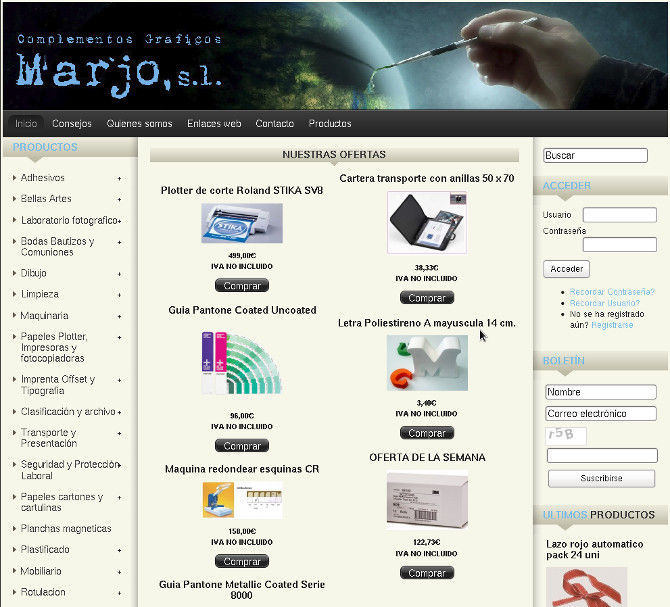Expand the Maquinaria submenu
670x607 pixels.
119,316
